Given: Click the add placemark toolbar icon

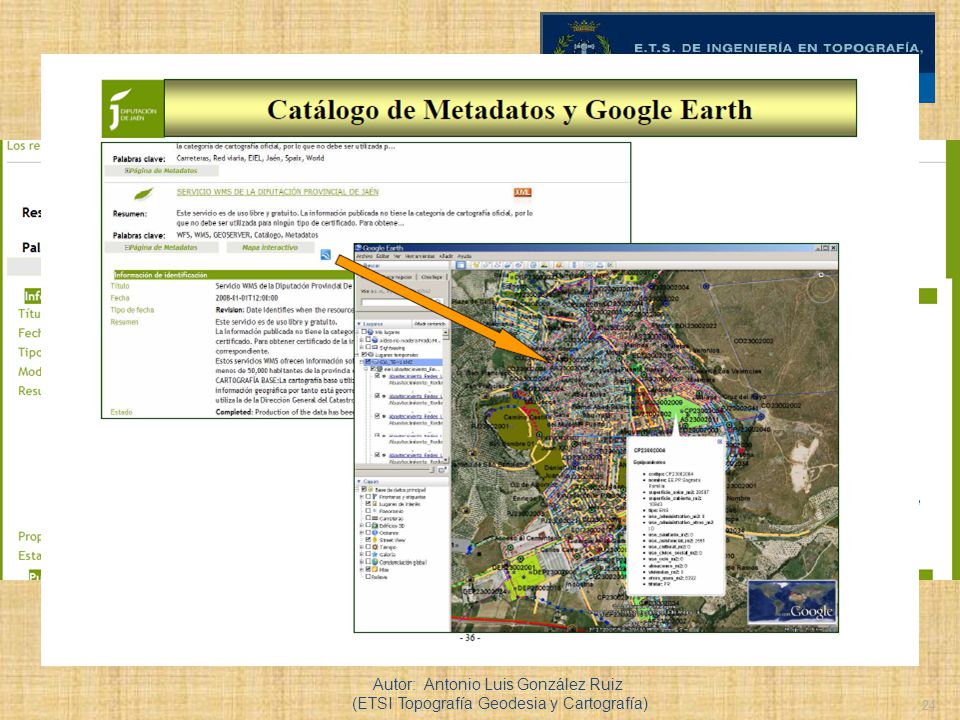Looking at the screenshot, I should [476, 265].
